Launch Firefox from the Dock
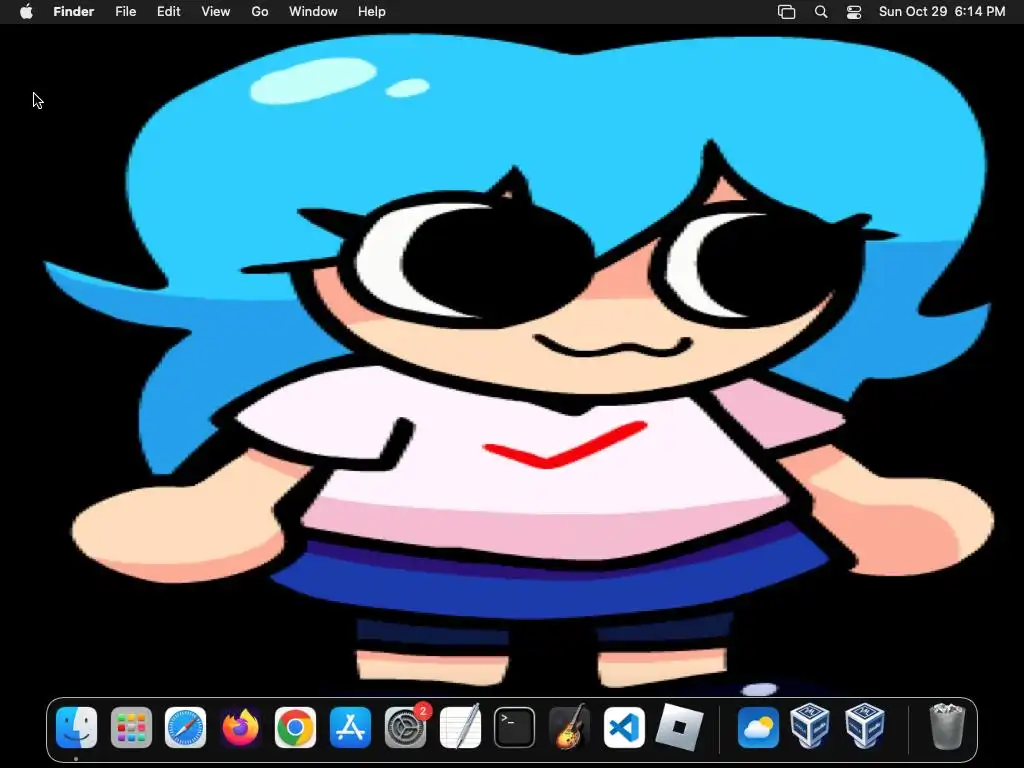The height and width of the screenshot is (768, 1024). [x=240, y=728]
